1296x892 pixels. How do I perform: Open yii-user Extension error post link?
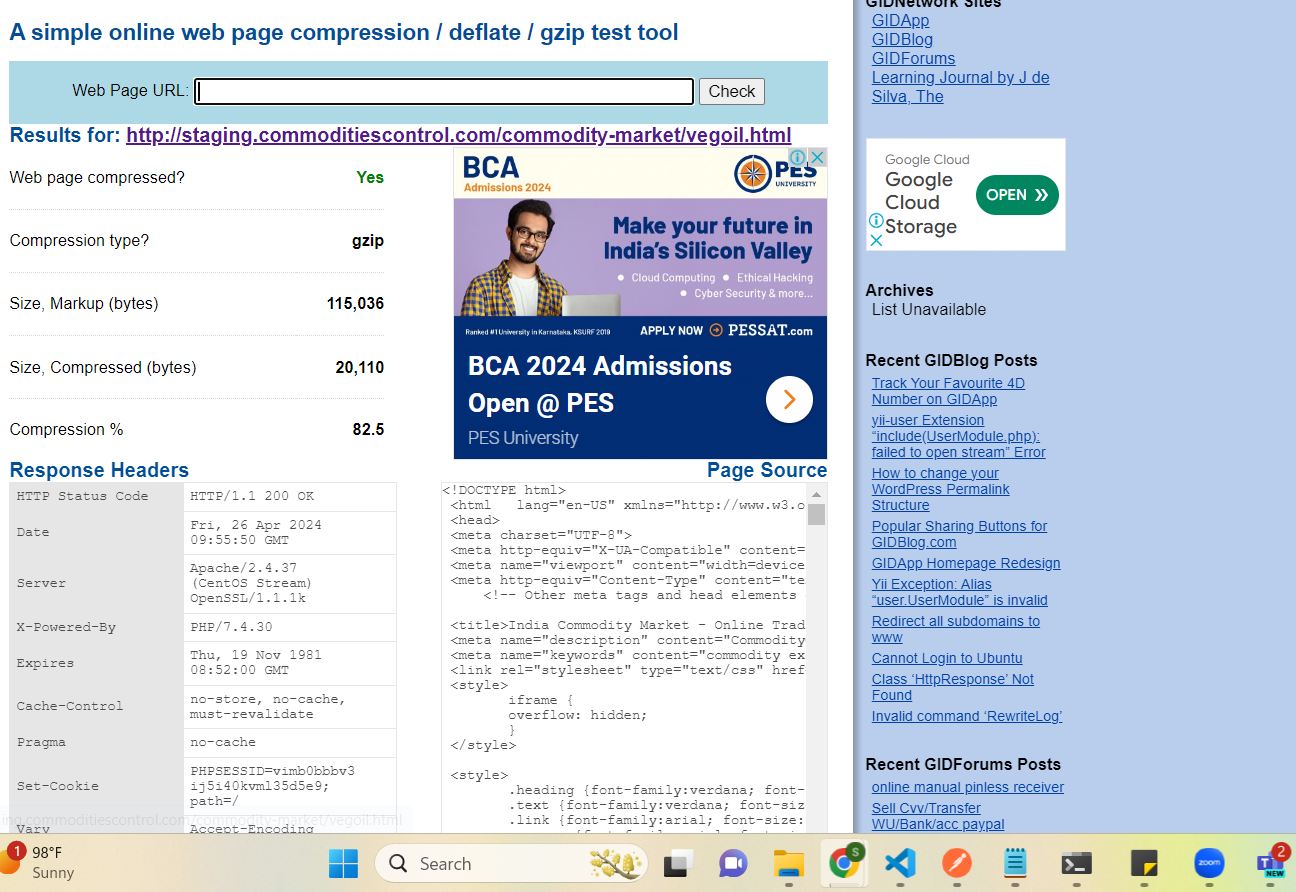[x=958, y=436]
